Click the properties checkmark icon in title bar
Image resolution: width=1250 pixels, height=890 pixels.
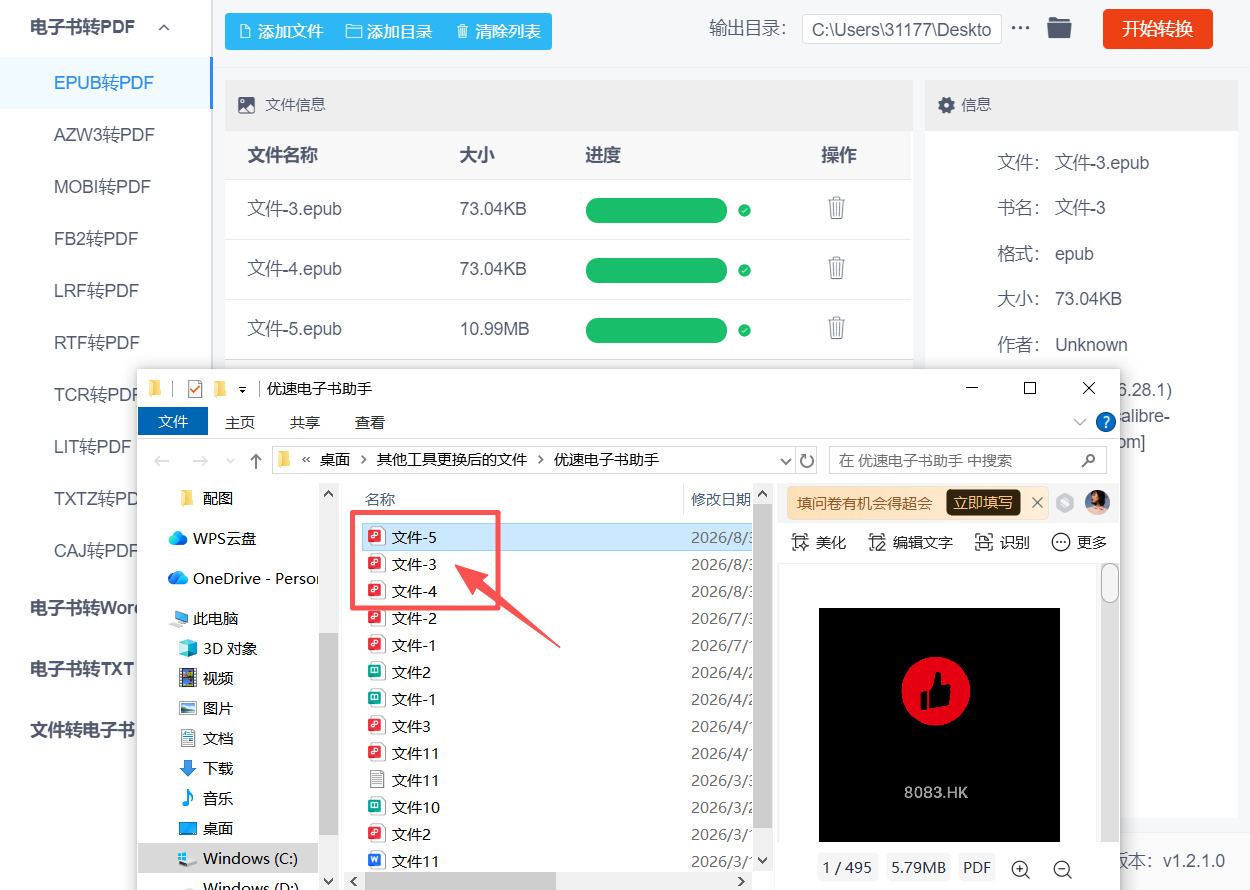coord(195,389)
